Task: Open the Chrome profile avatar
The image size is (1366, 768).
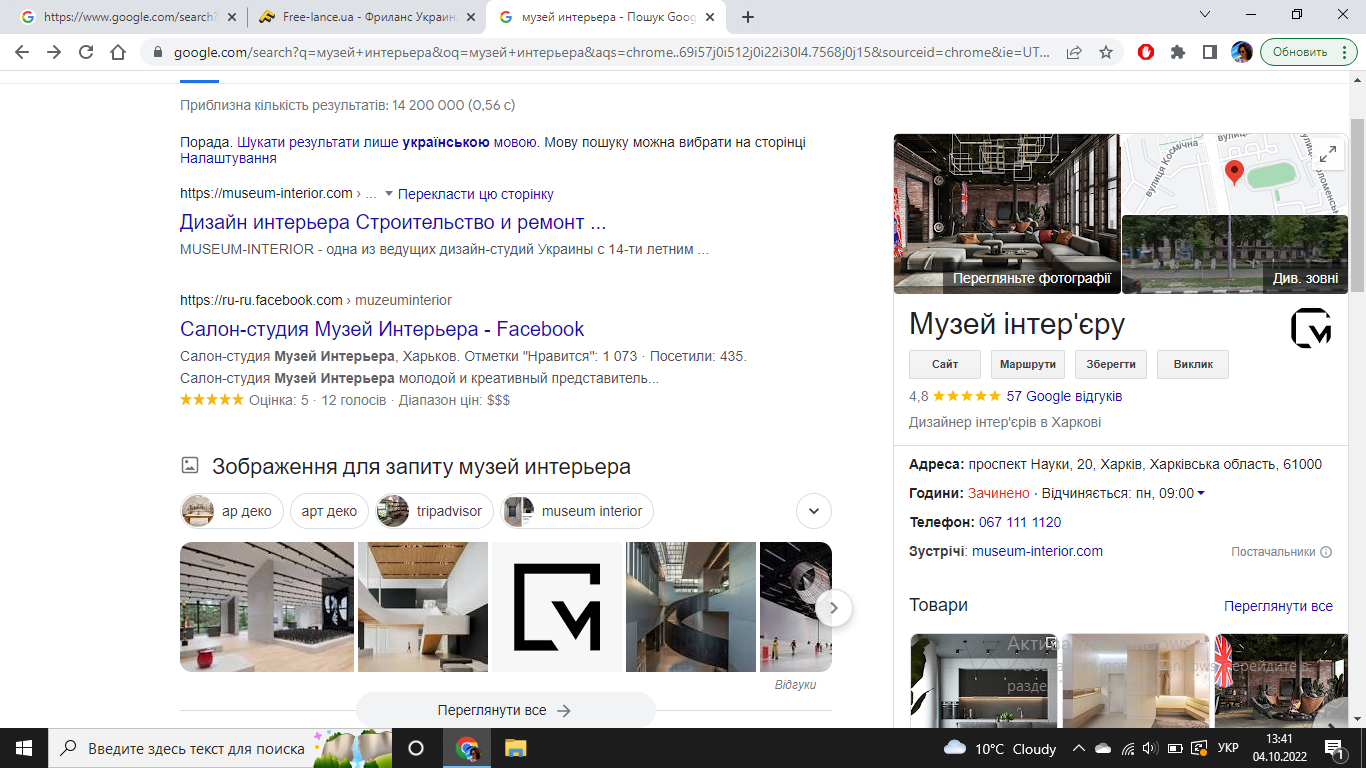Action: coord(1242,52)
